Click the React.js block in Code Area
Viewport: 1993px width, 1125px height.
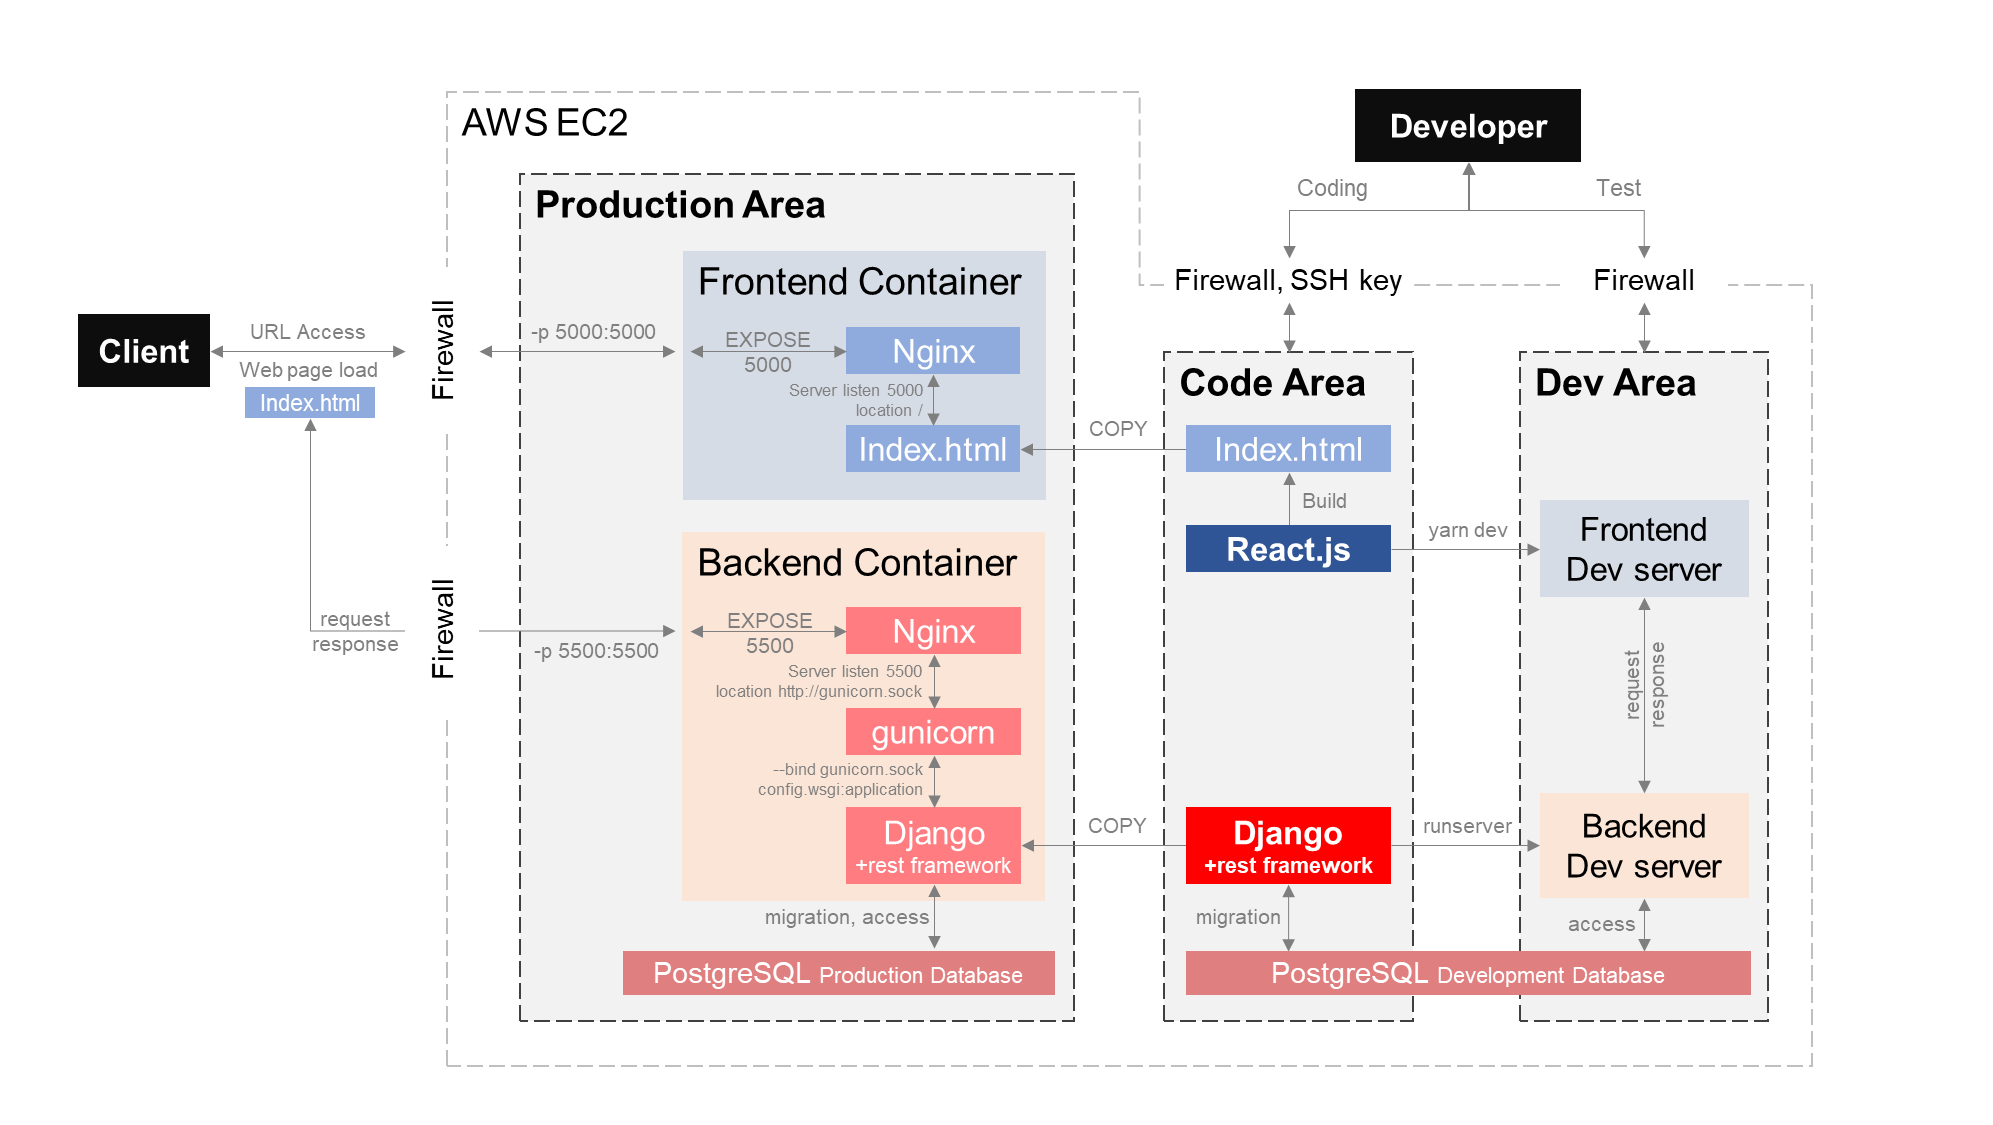click(x=1287, y=549)
